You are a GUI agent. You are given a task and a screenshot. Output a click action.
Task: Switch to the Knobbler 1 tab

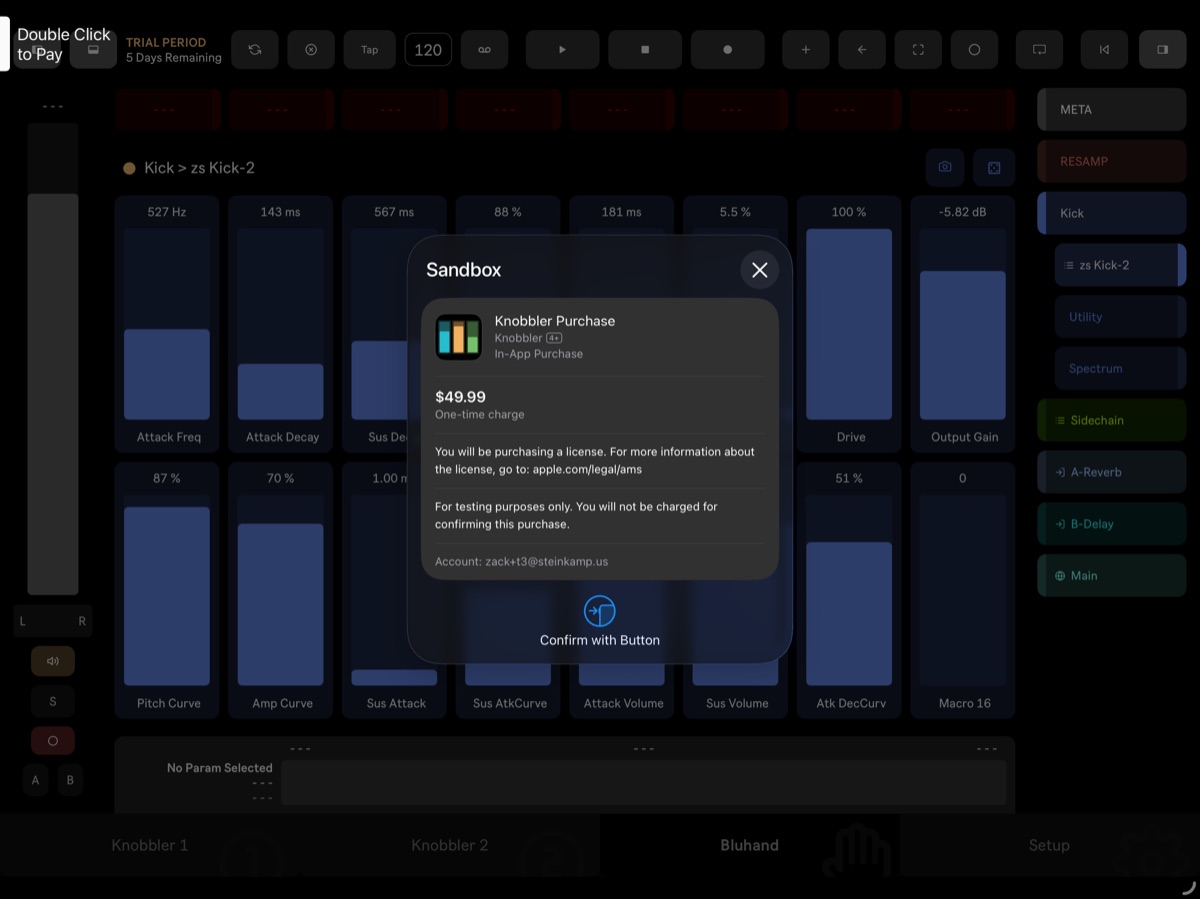(x=150, y=845)
